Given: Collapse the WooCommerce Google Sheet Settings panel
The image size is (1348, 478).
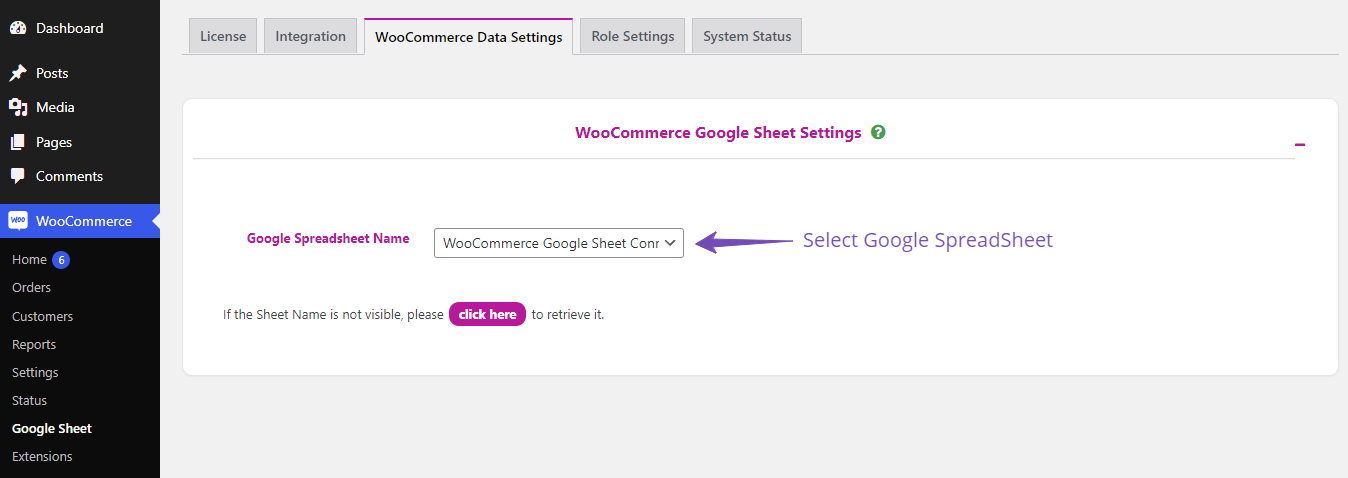Looking at the screenshot, I should tap(1300, 145).
